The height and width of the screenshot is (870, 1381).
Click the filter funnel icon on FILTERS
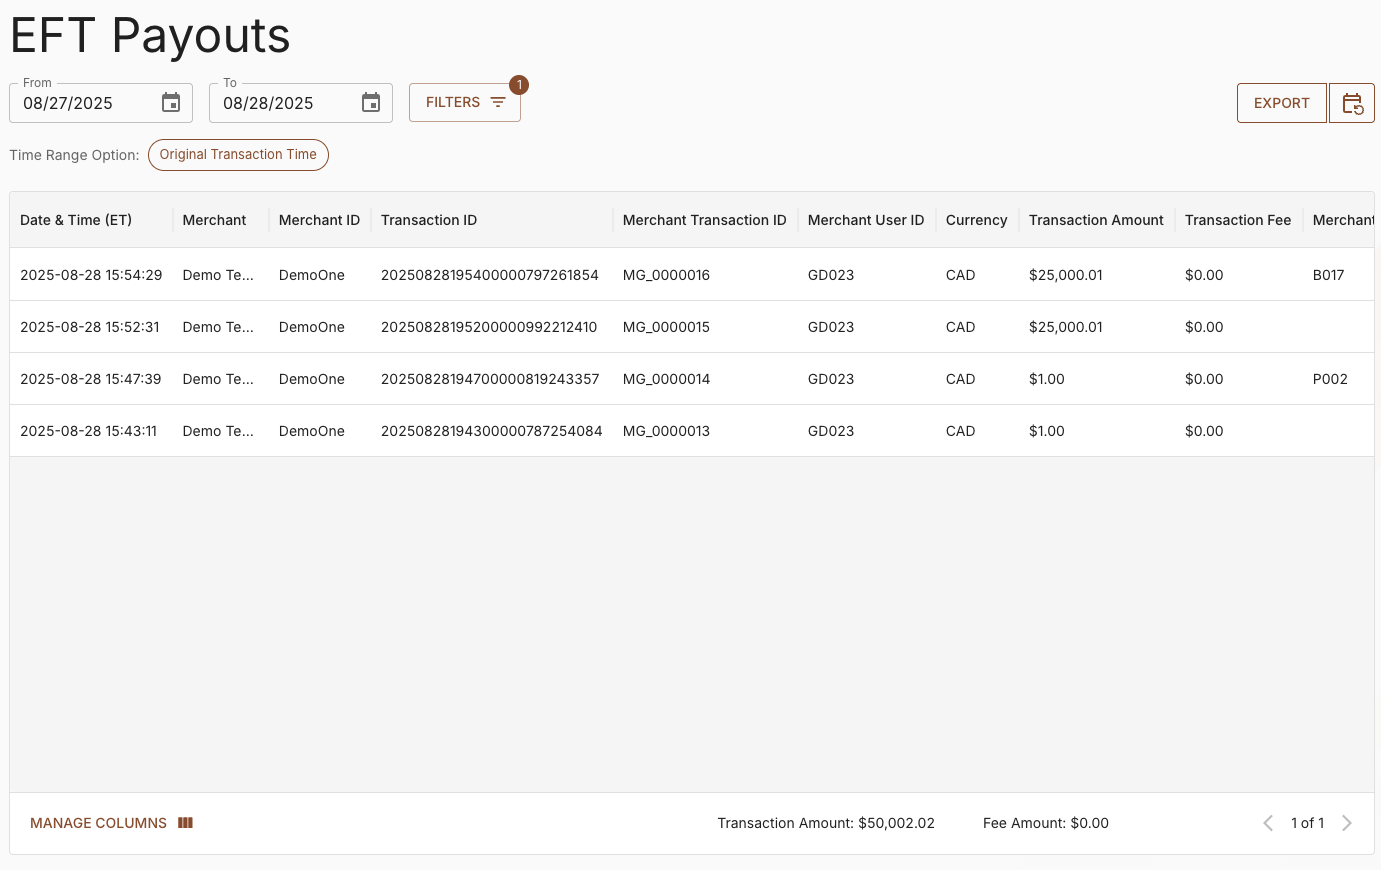click(497, 101)
